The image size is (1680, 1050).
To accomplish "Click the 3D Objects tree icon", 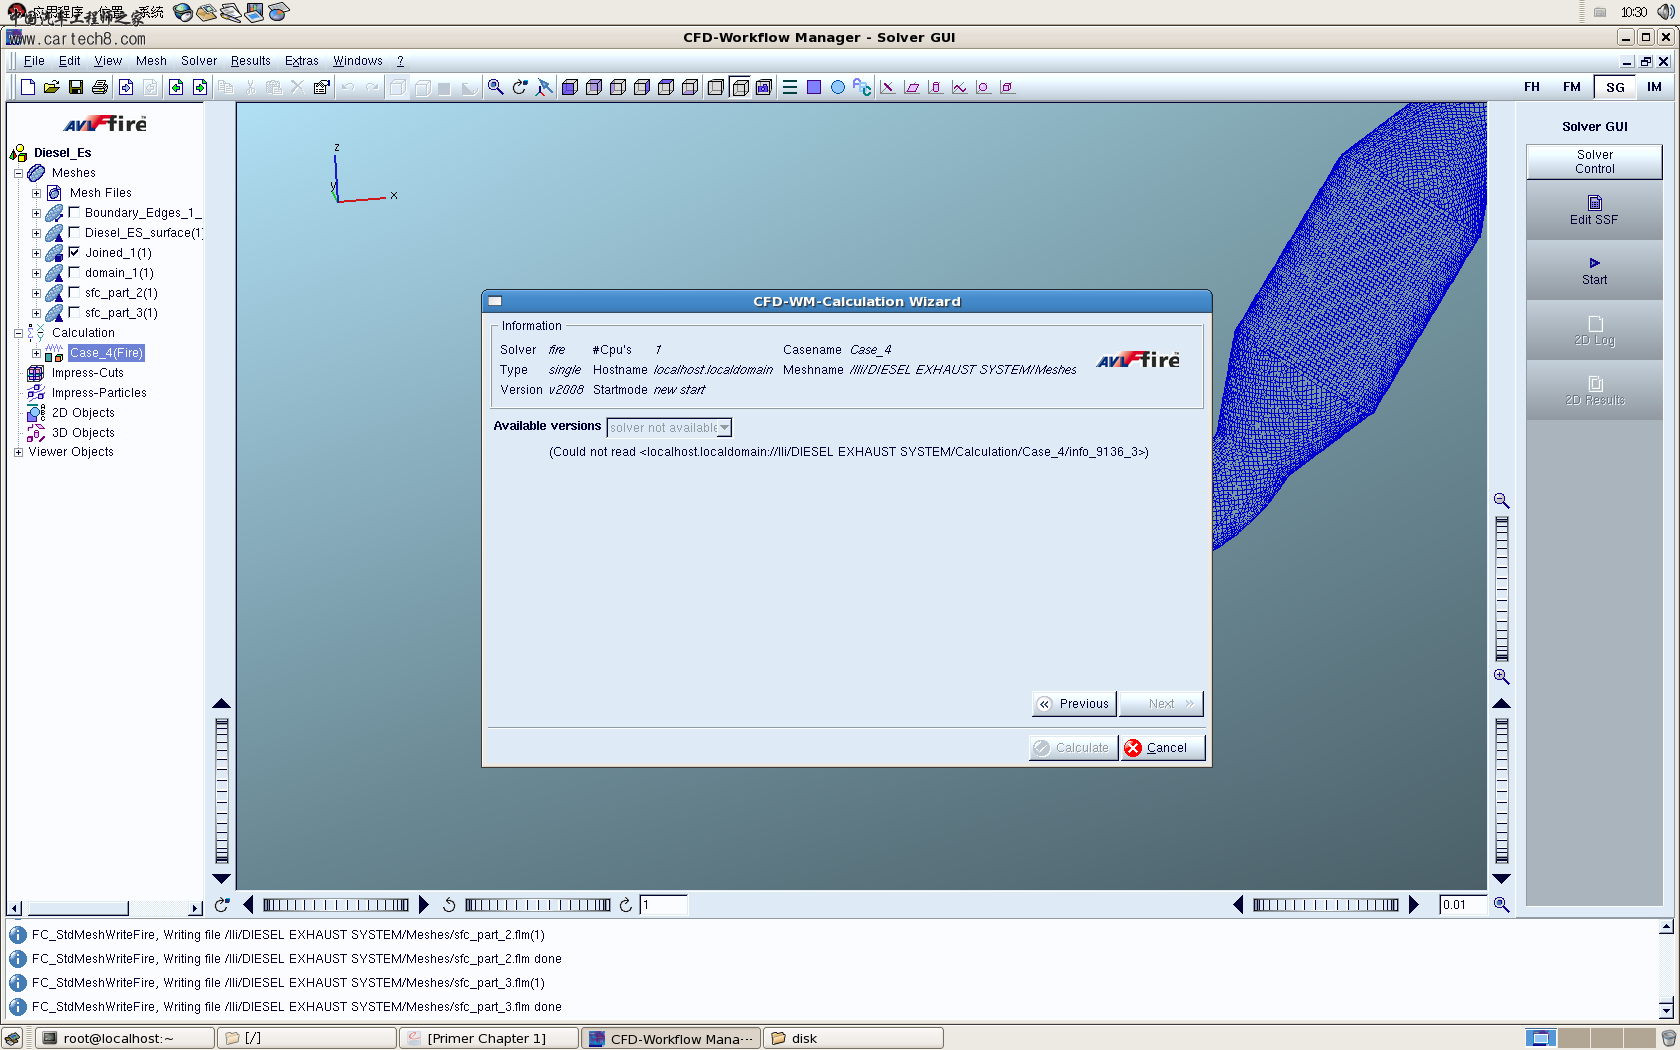I will (x=35, y=433).
